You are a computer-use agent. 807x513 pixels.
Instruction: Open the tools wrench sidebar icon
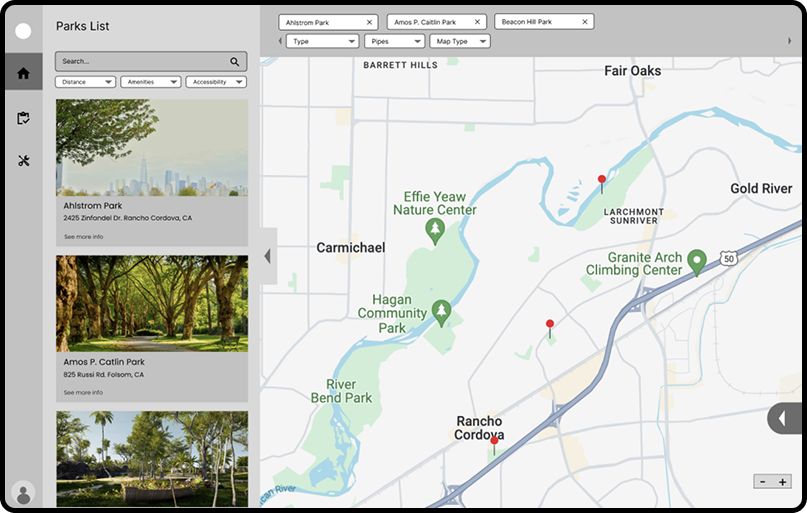(23, 161)
